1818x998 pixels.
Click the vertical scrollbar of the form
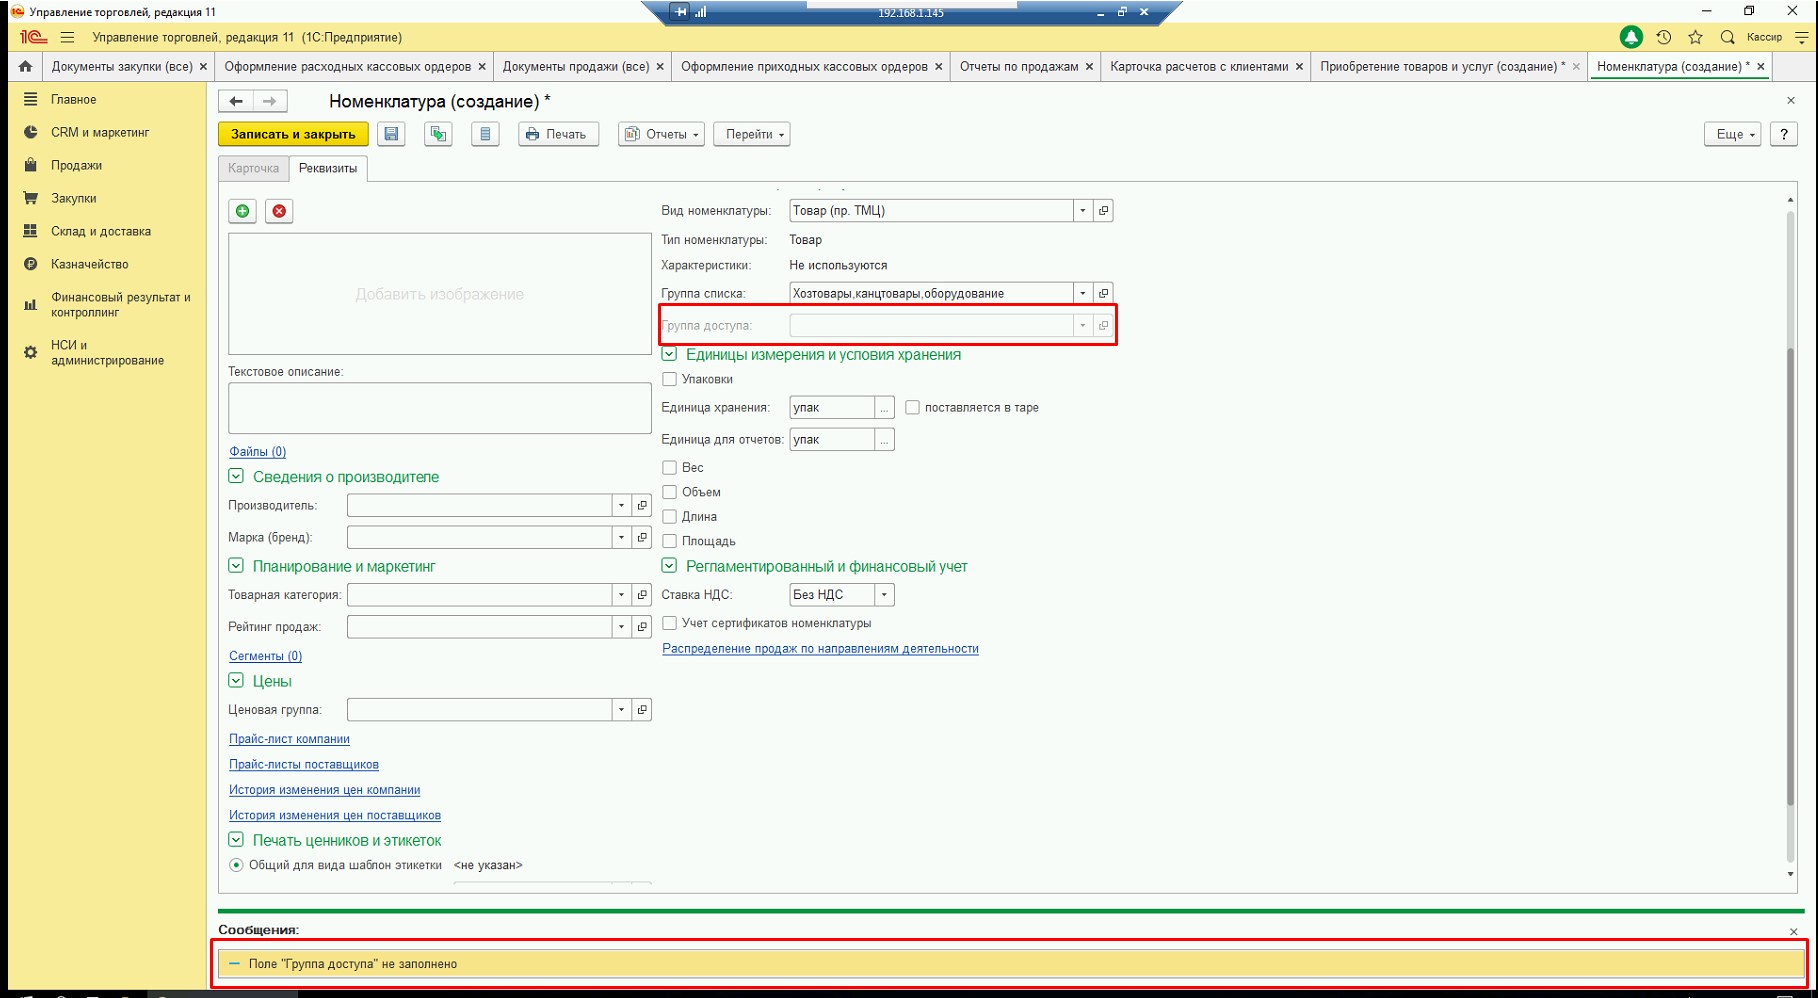(1790, 600)
